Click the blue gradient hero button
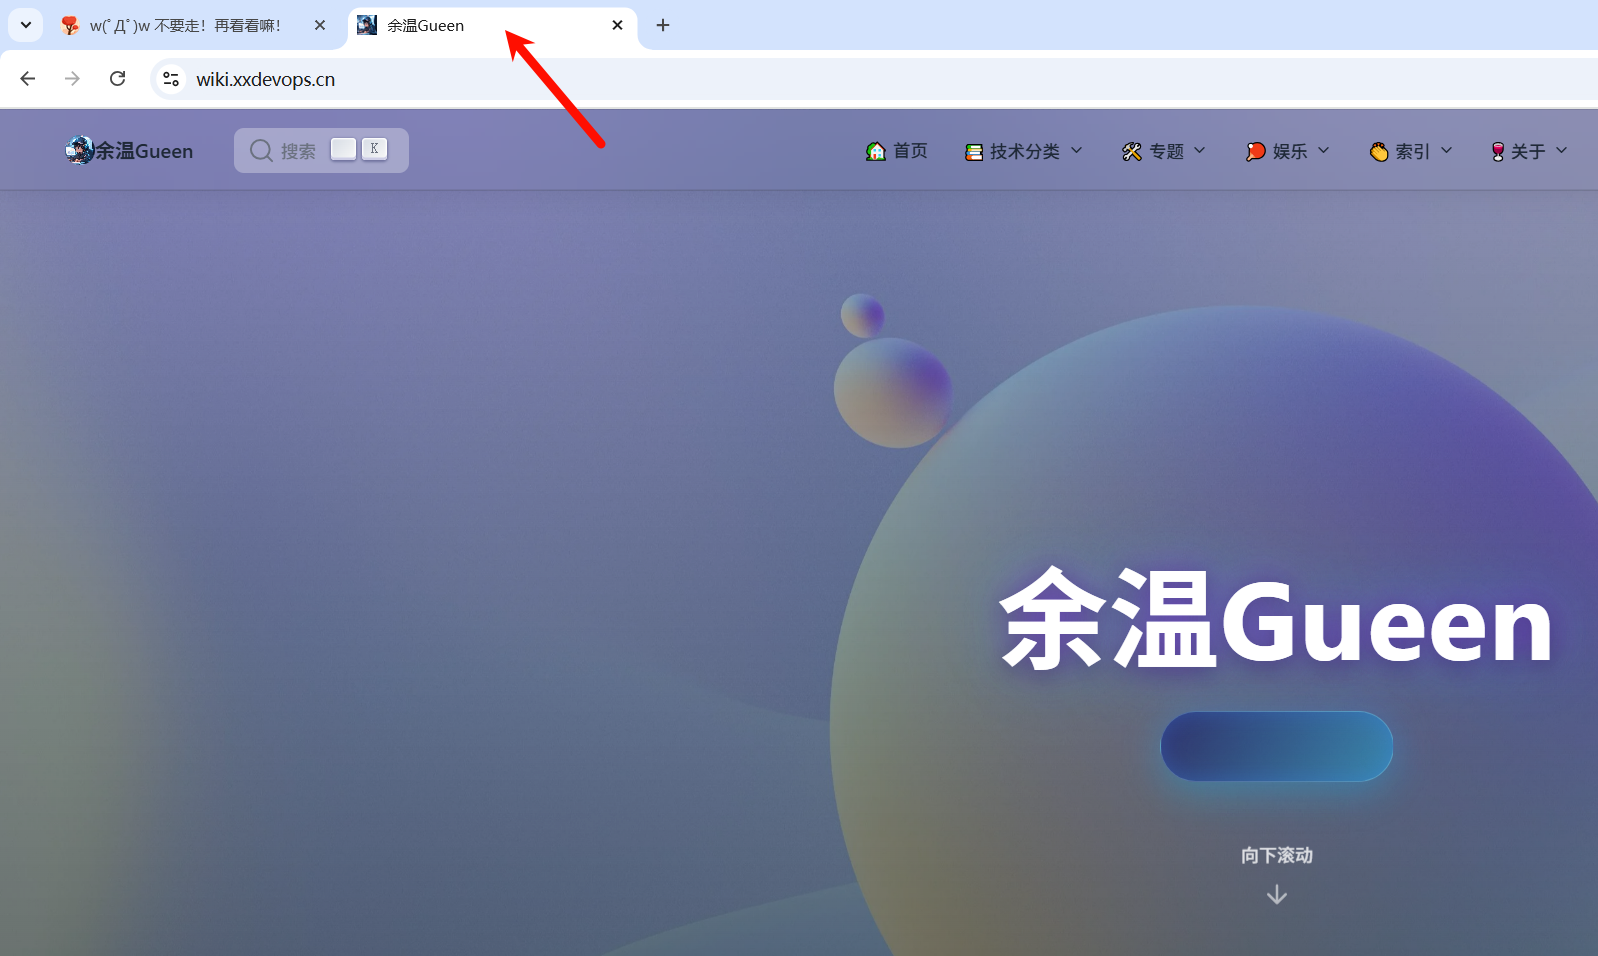This screenshot has width=1598, height=956. click(1276, 746)
